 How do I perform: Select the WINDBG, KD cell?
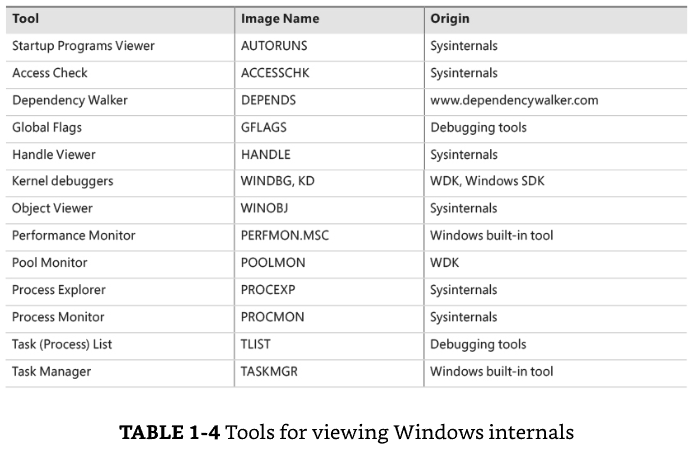278,181
